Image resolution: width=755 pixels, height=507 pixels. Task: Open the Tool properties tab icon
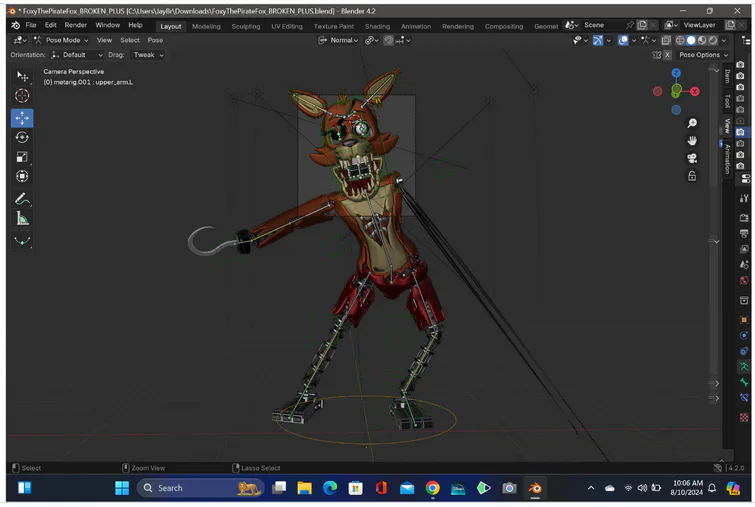pos(744,198)
